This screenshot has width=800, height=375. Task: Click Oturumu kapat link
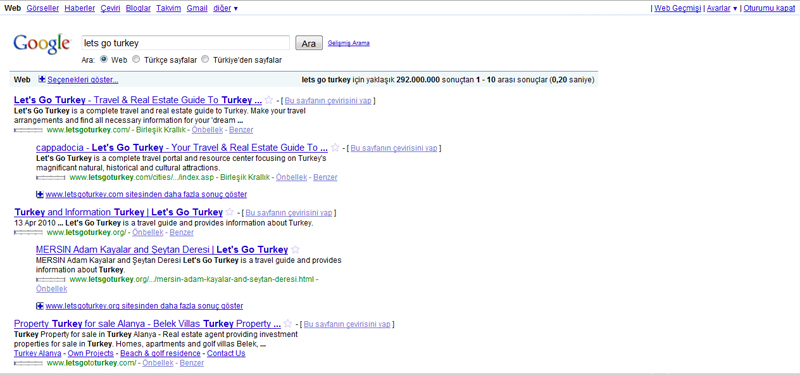(x=769, y=8)
